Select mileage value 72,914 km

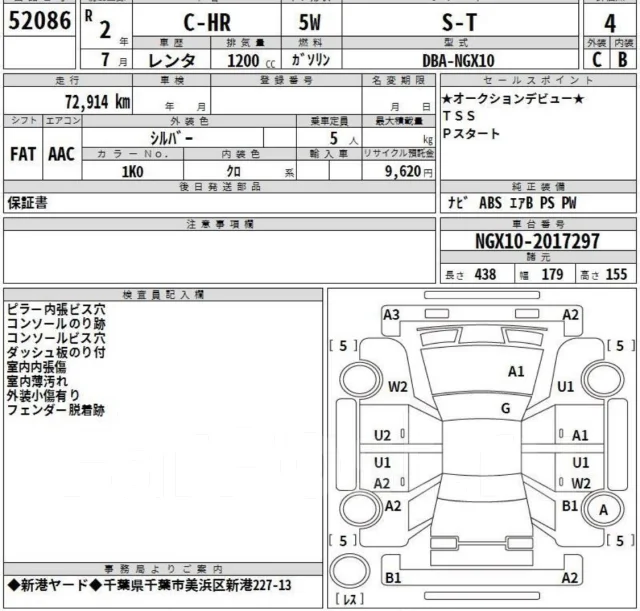click(x=98, y=102)
